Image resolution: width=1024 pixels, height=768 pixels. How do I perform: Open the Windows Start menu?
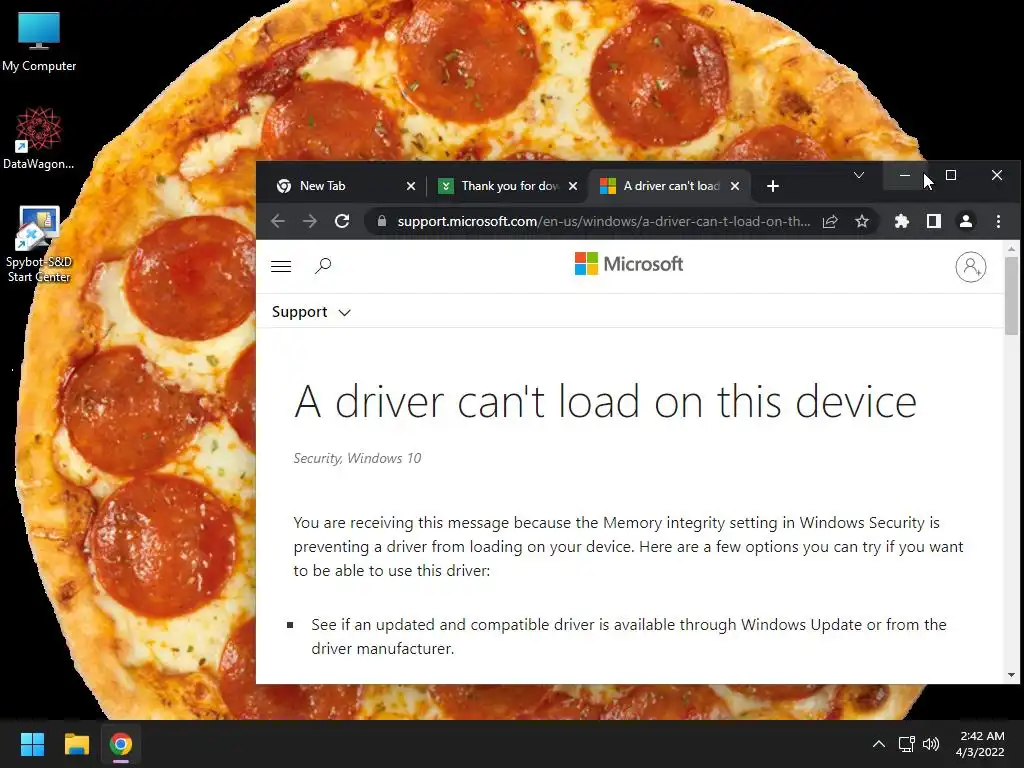click(32, 744)
